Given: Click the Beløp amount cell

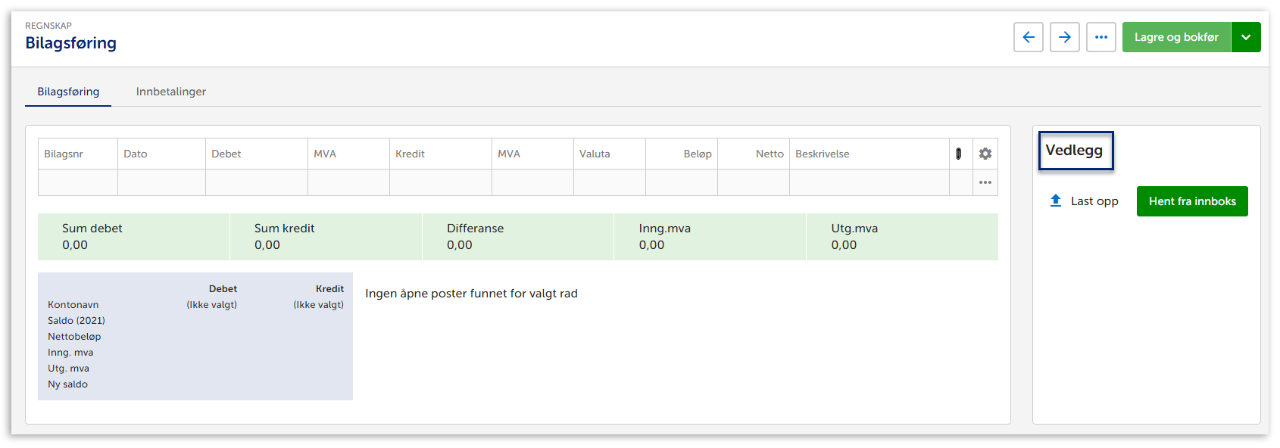Looking at the screenshot, I should coord(681,183).
